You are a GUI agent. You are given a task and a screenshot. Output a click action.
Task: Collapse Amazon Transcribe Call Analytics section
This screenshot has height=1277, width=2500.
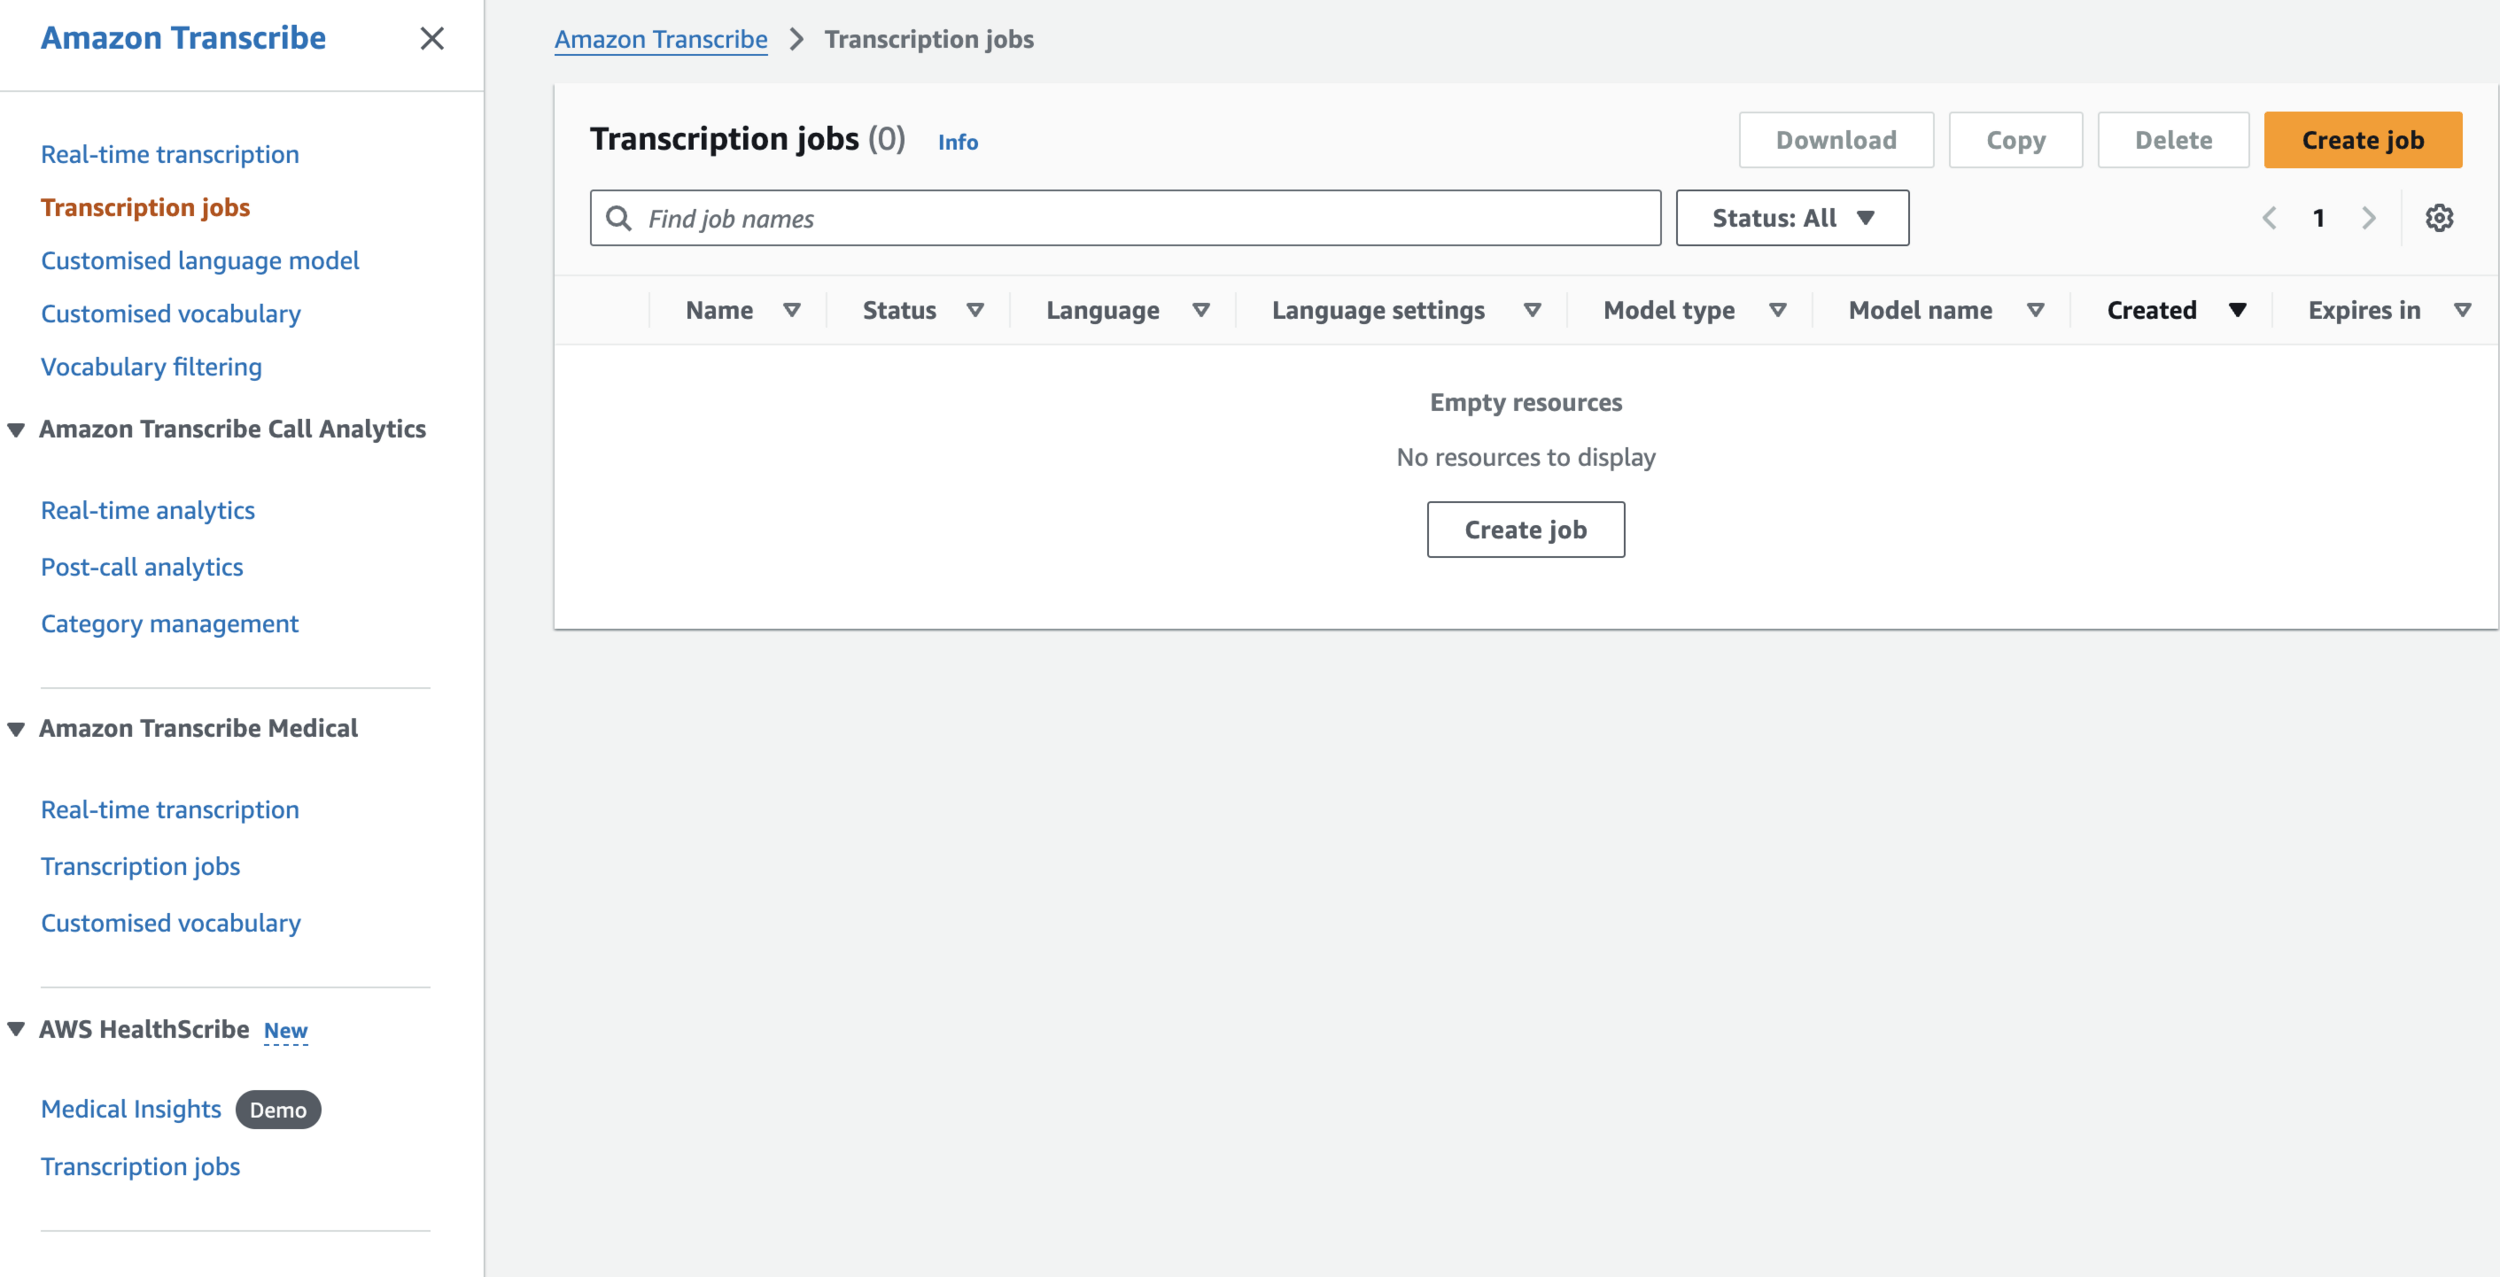[16, 430]
